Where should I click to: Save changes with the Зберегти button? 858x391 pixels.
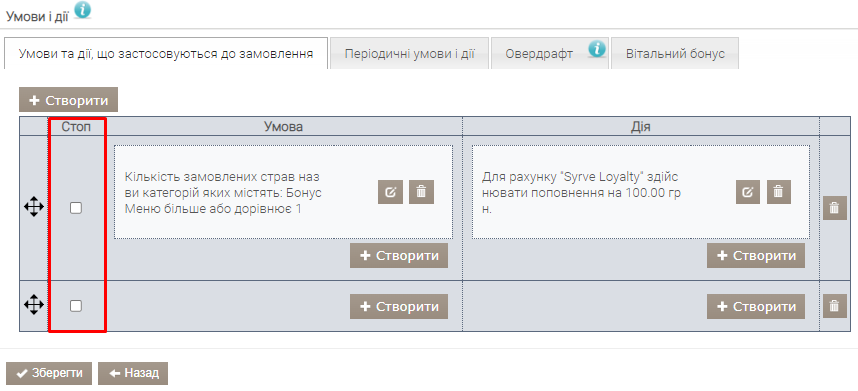click(49, 374)
